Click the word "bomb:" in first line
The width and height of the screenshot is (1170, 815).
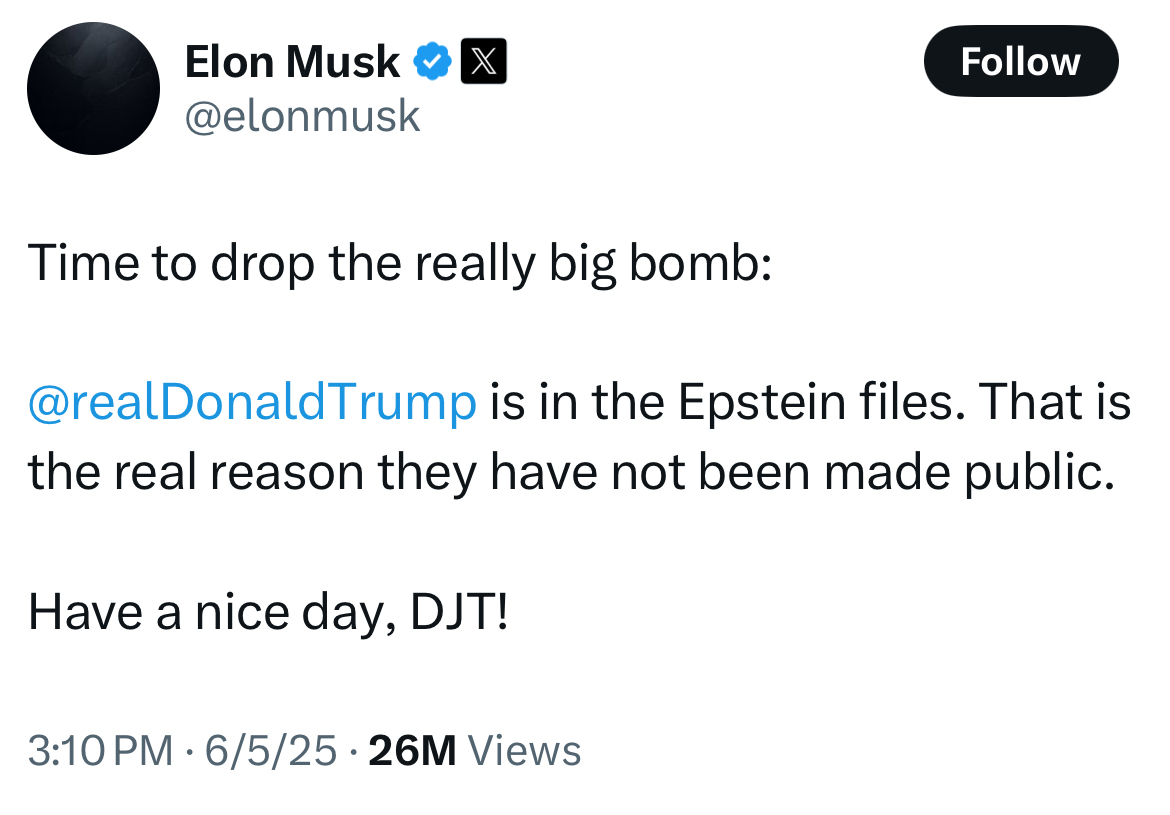699,264
